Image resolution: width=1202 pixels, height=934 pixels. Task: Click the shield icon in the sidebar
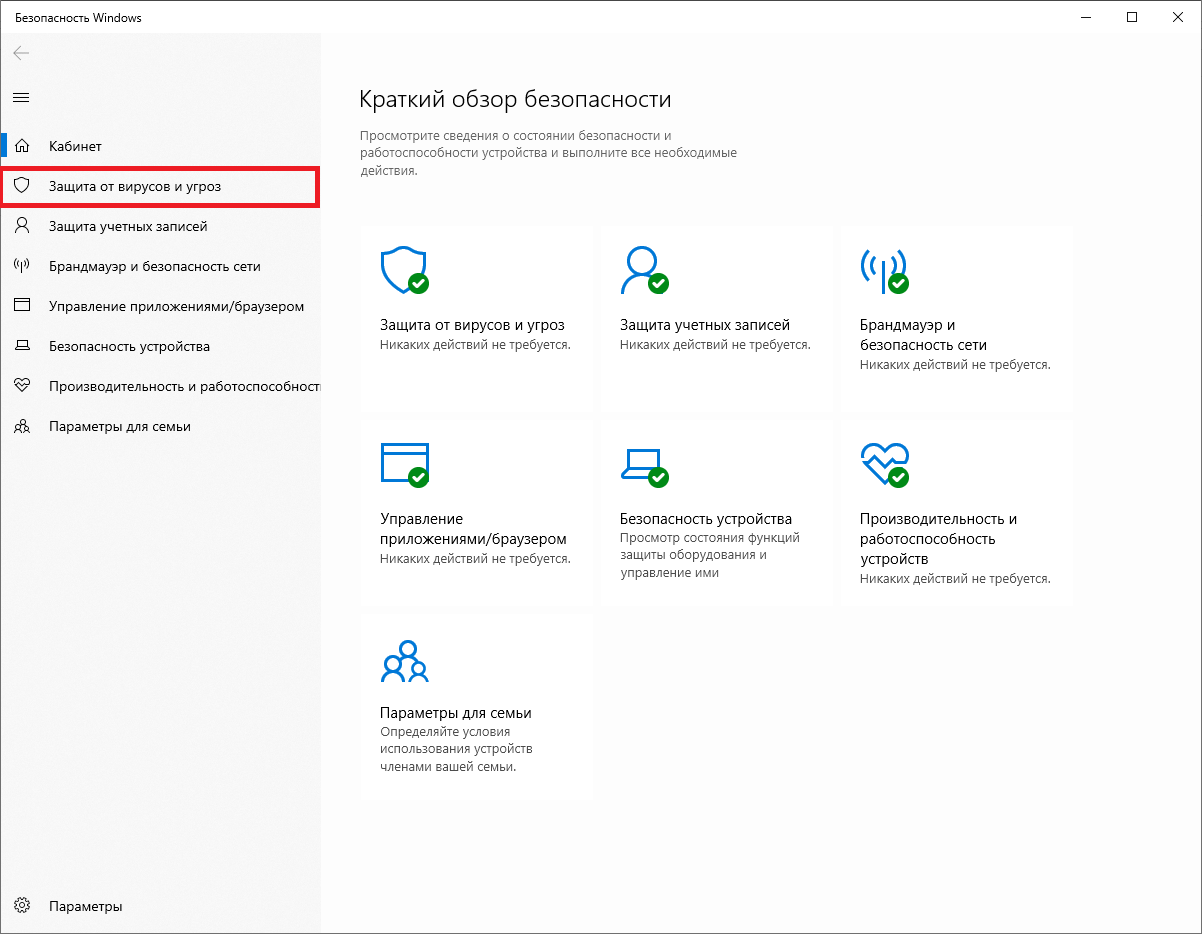22,186
